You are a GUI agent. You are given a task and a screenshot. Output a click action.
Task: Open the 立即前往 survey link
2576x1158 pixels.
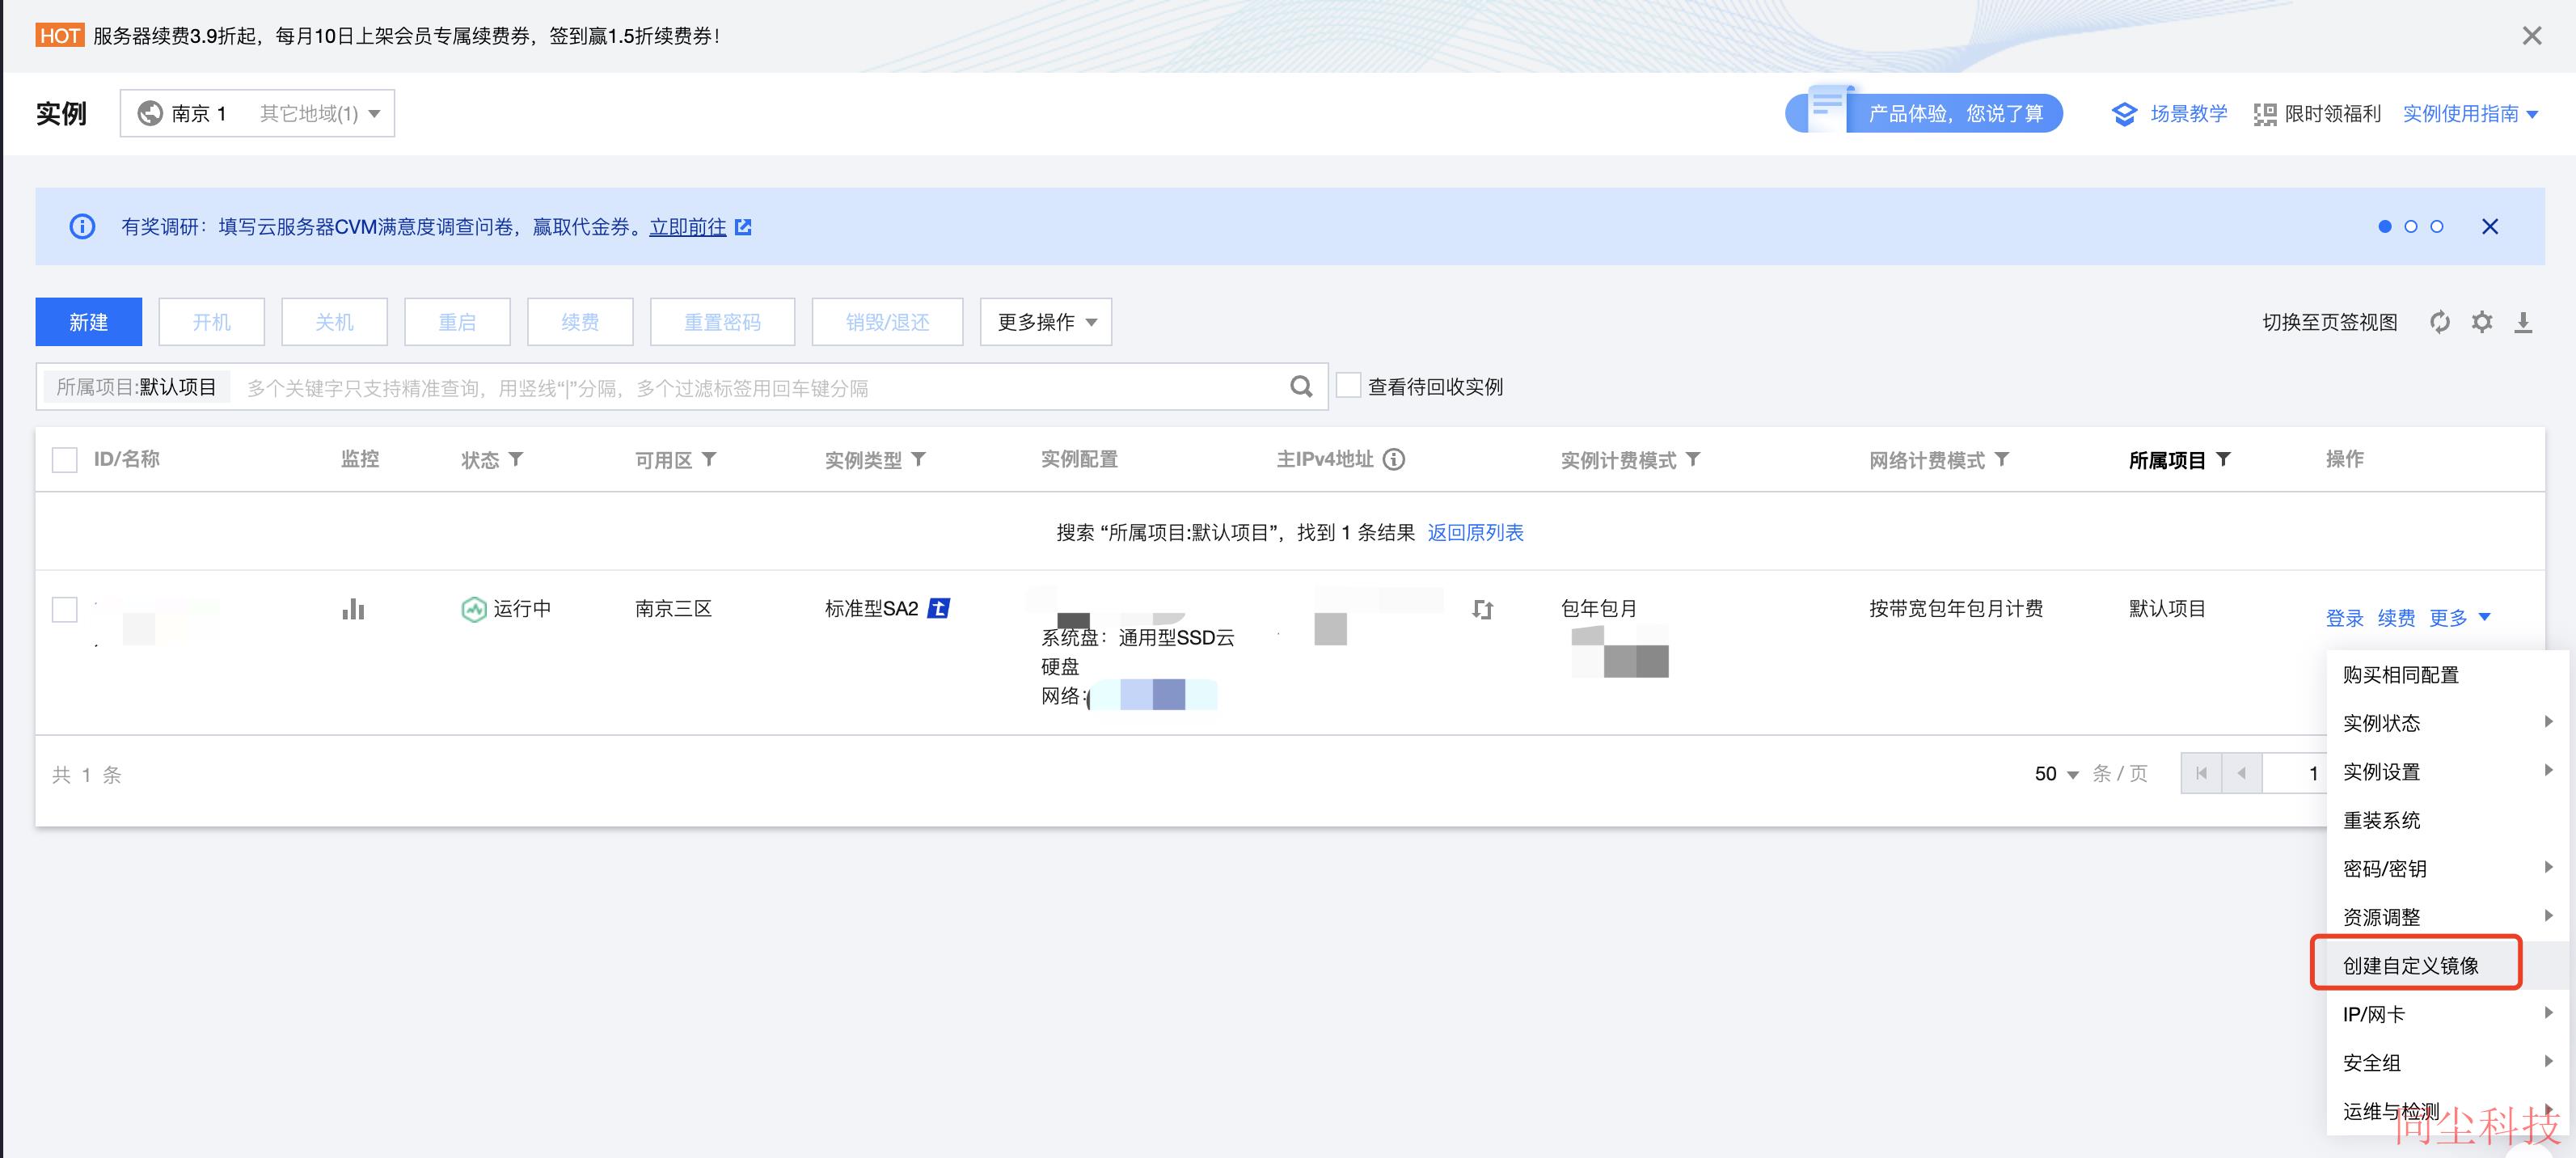click(x=688, y=227)
